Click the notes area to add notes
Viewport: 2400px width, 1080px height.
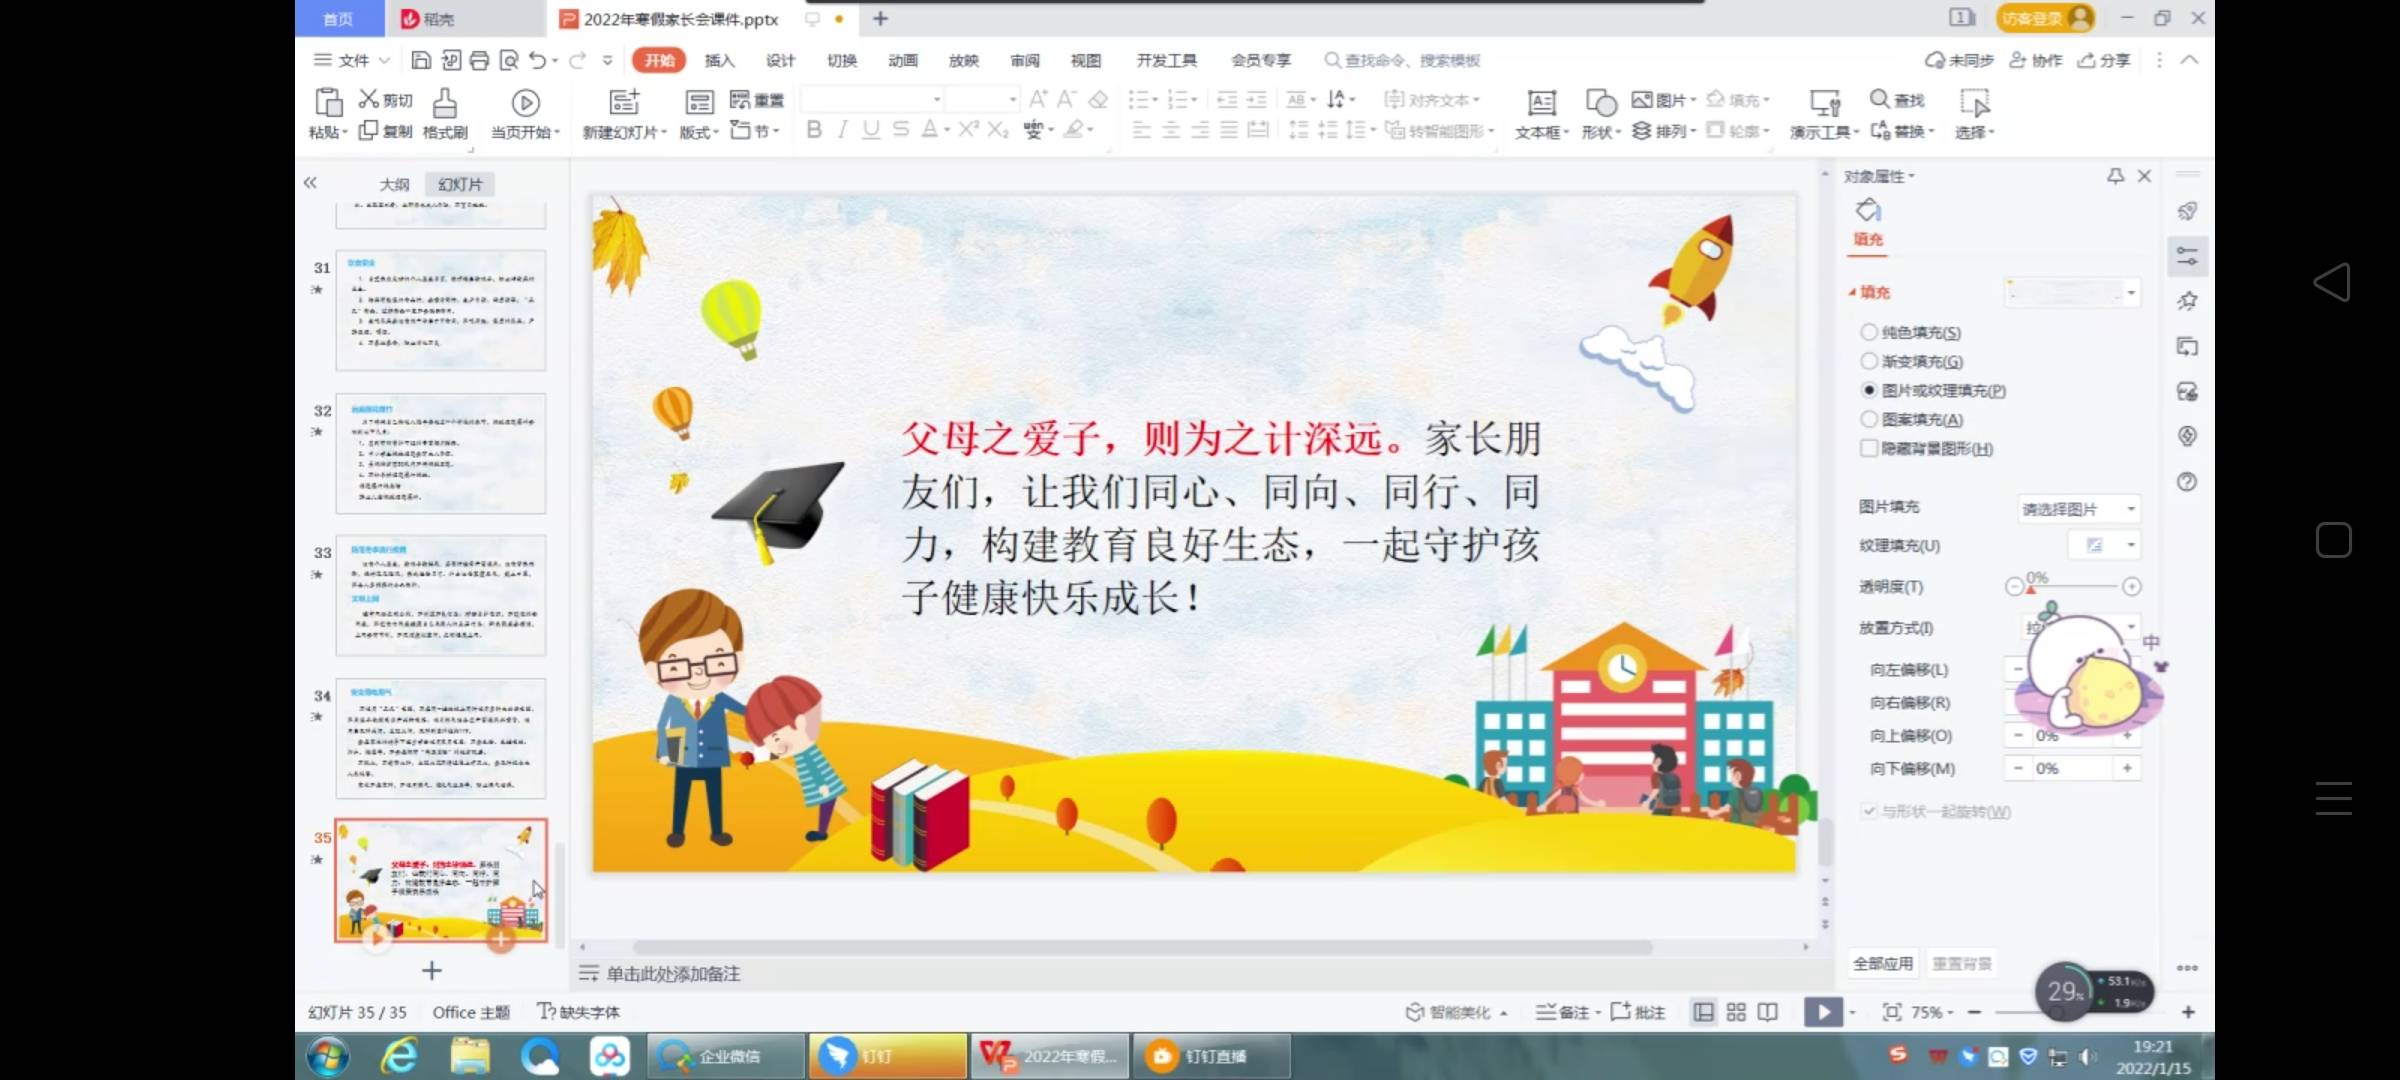(x=674, y=973)
